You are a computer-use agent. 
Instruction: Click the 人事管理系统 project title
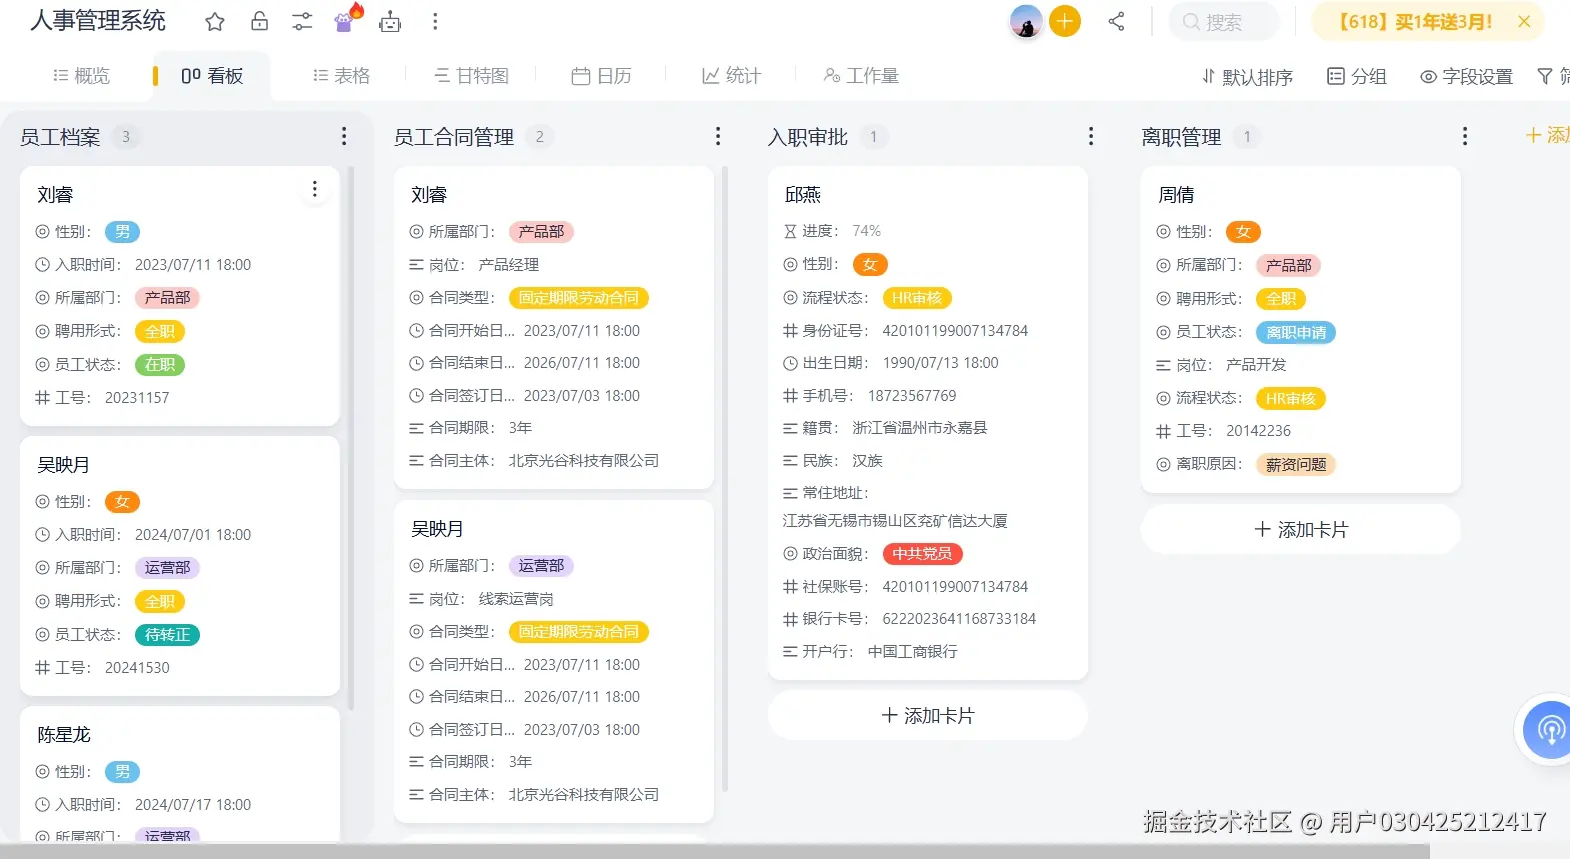click(x=98, y=21)
